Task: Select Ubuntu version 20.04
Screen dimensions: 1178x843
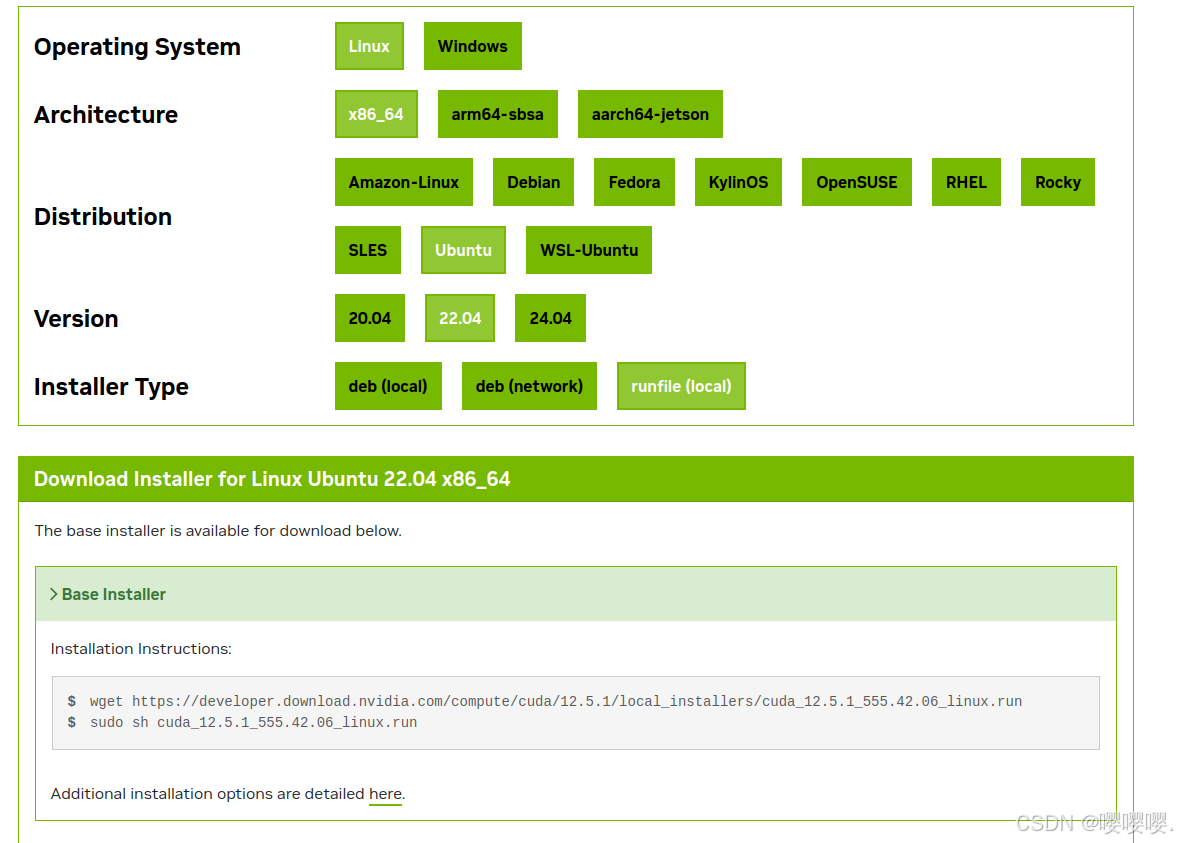Action: tap(370, 318)
